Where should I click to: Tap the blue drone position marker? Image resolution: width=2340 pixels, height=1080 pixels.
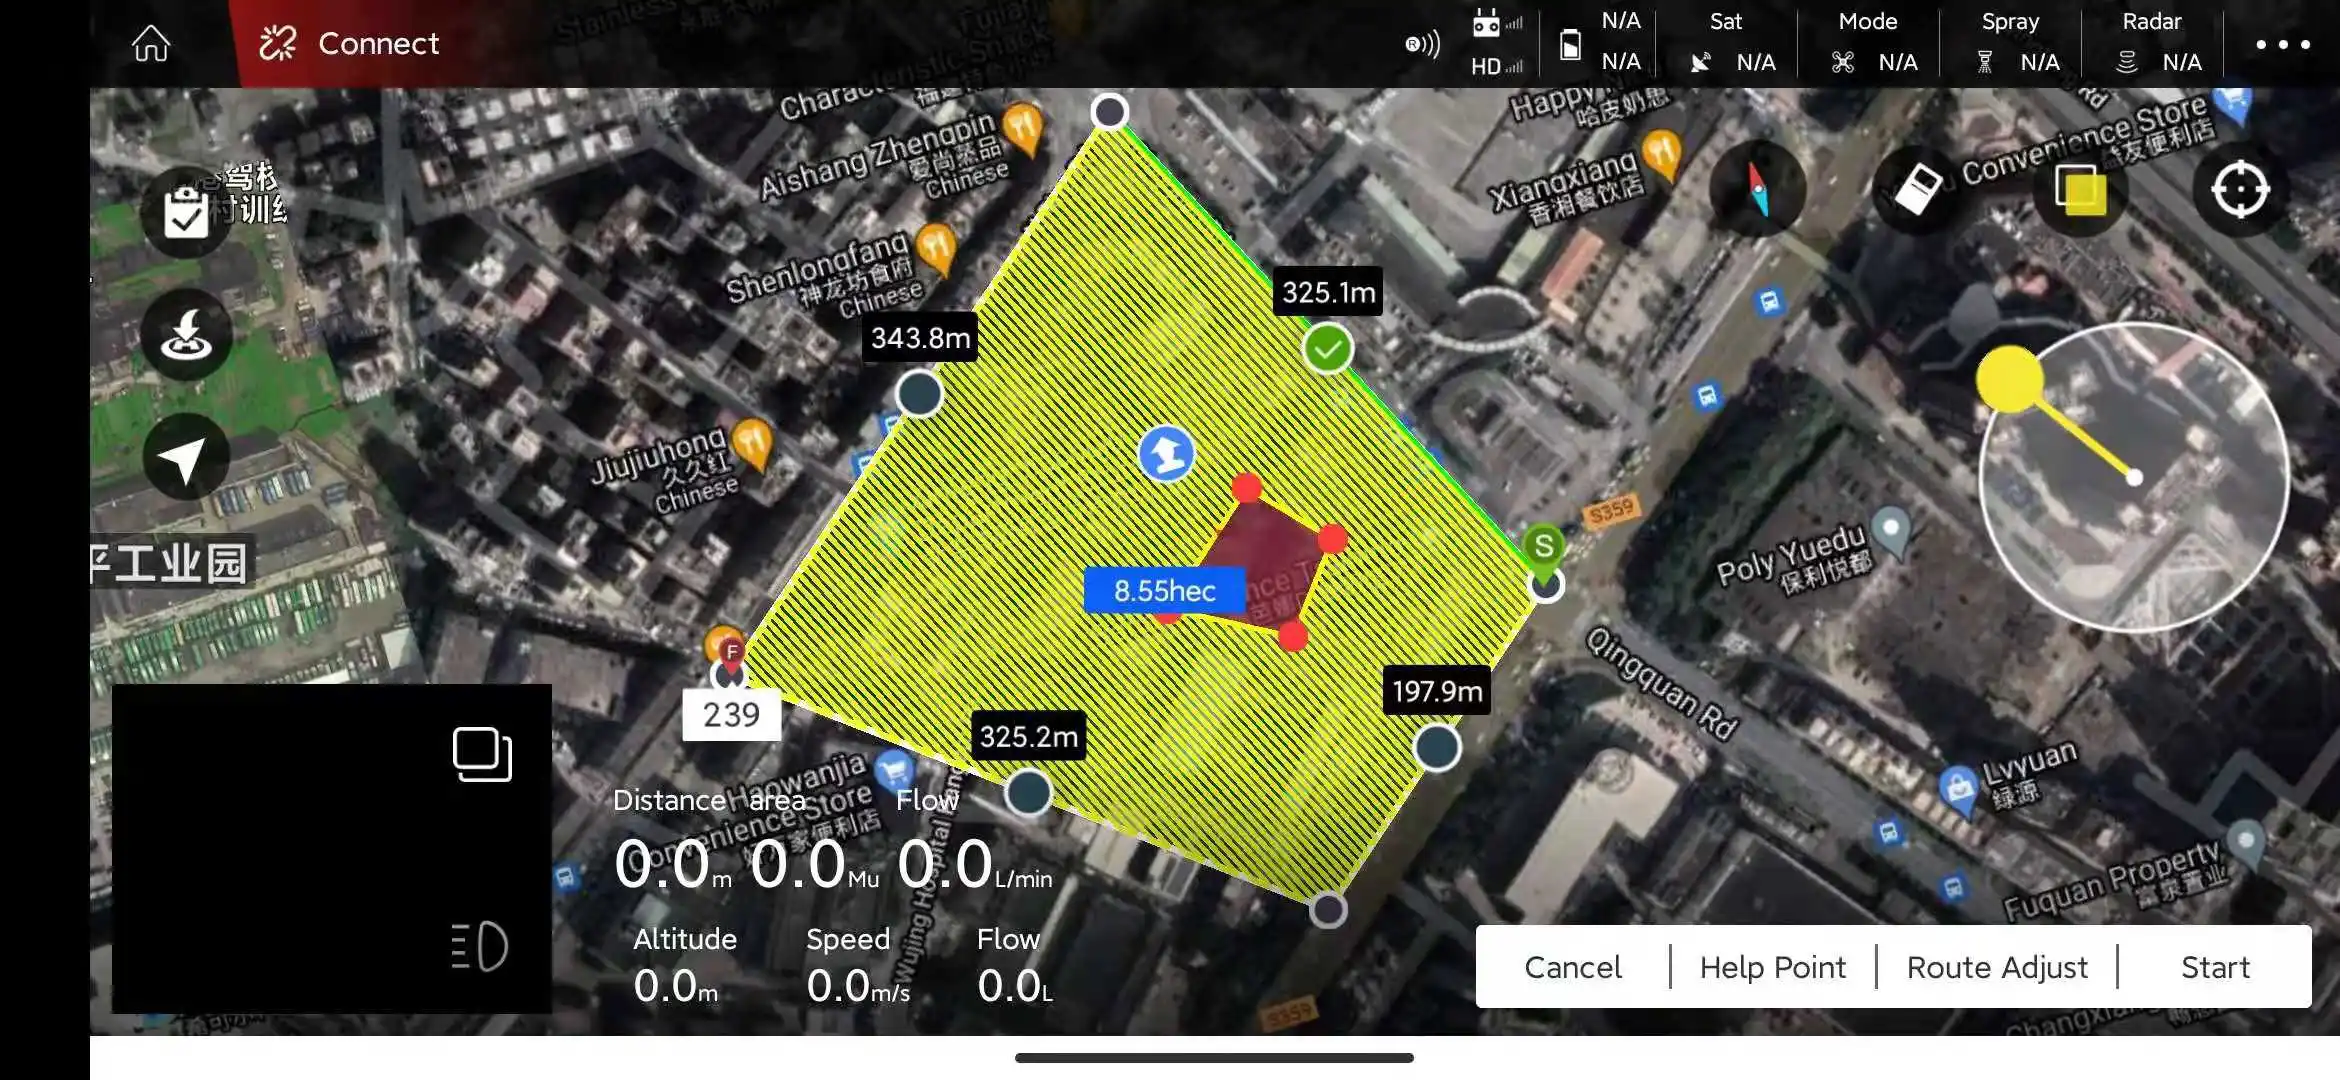[x=1166, y=454]
